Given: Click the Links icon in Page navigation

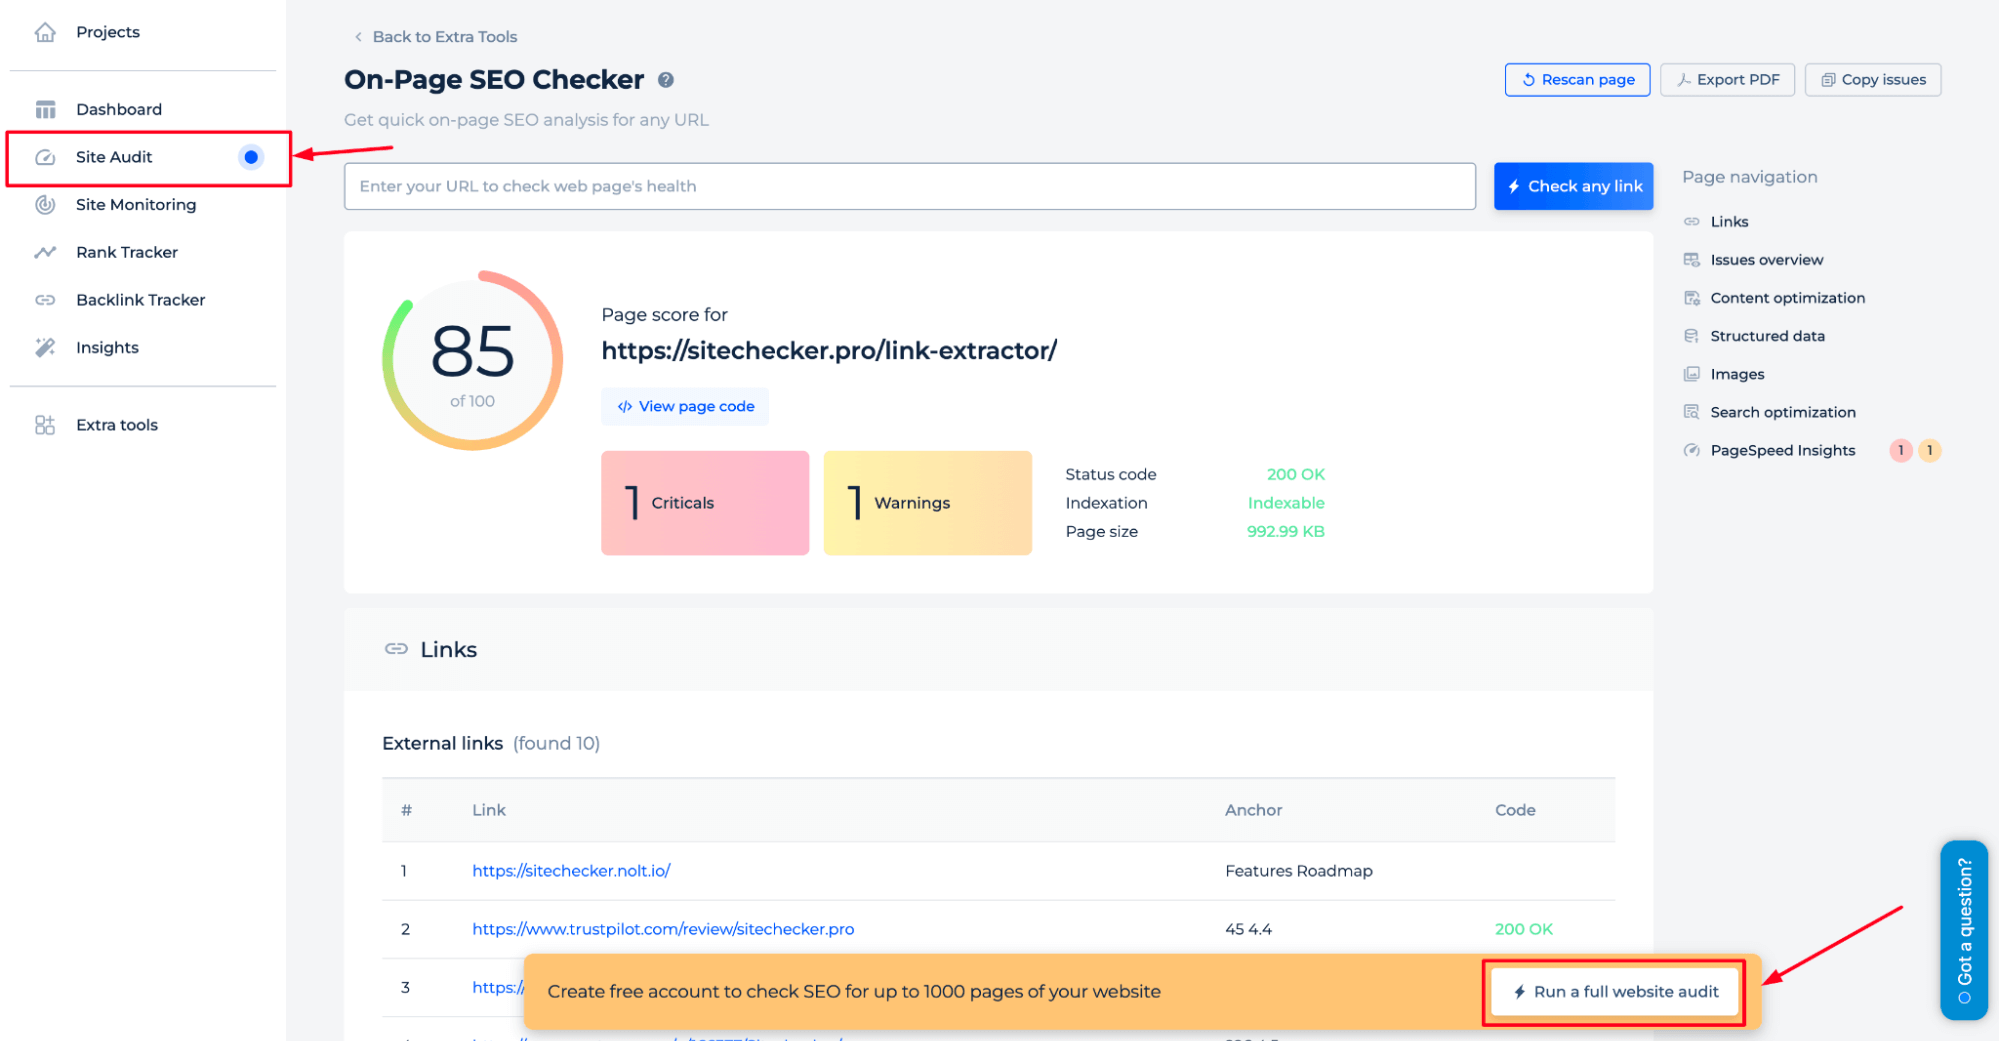Looking at the screenshot, I should [1692, 222].
